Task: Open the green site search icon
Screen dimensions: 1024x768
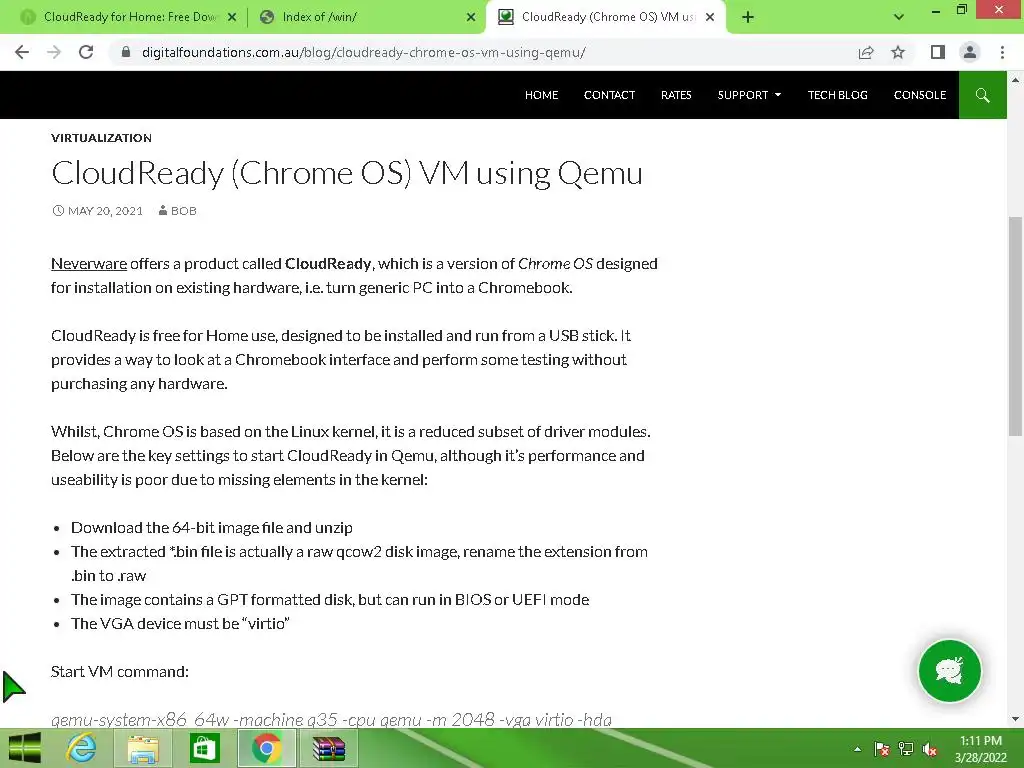Action: point(982,95)
